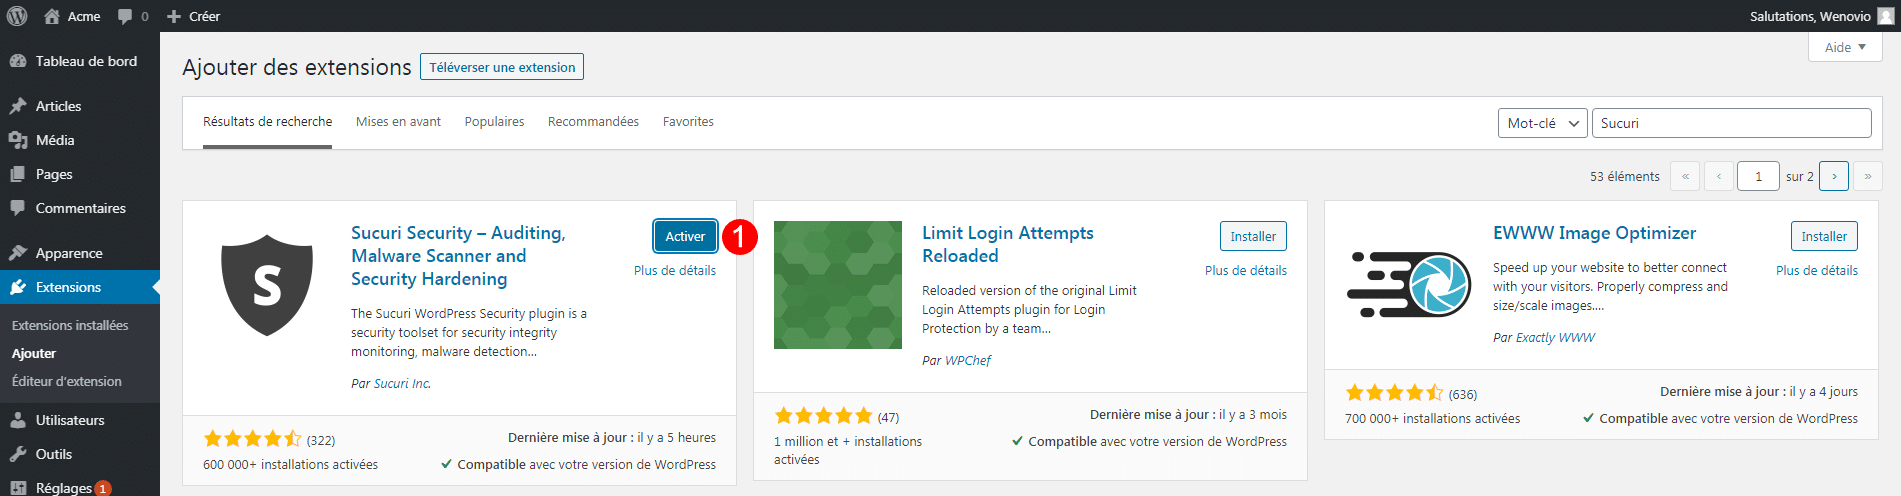This screenshot has height=496, width=1901.
Task: Click the Créer plus icon
Action: coord(174,17)
